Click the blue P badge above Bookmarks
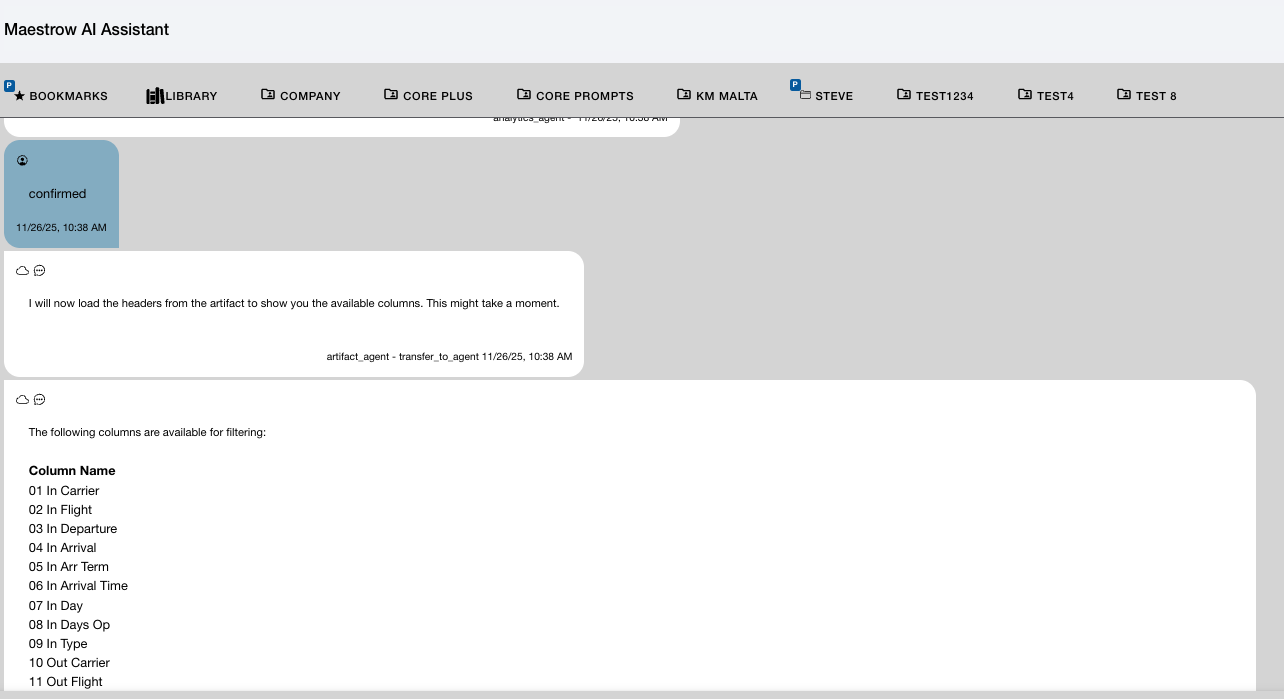Viewport: 1284px width, 699px height. tap(9, 85)
